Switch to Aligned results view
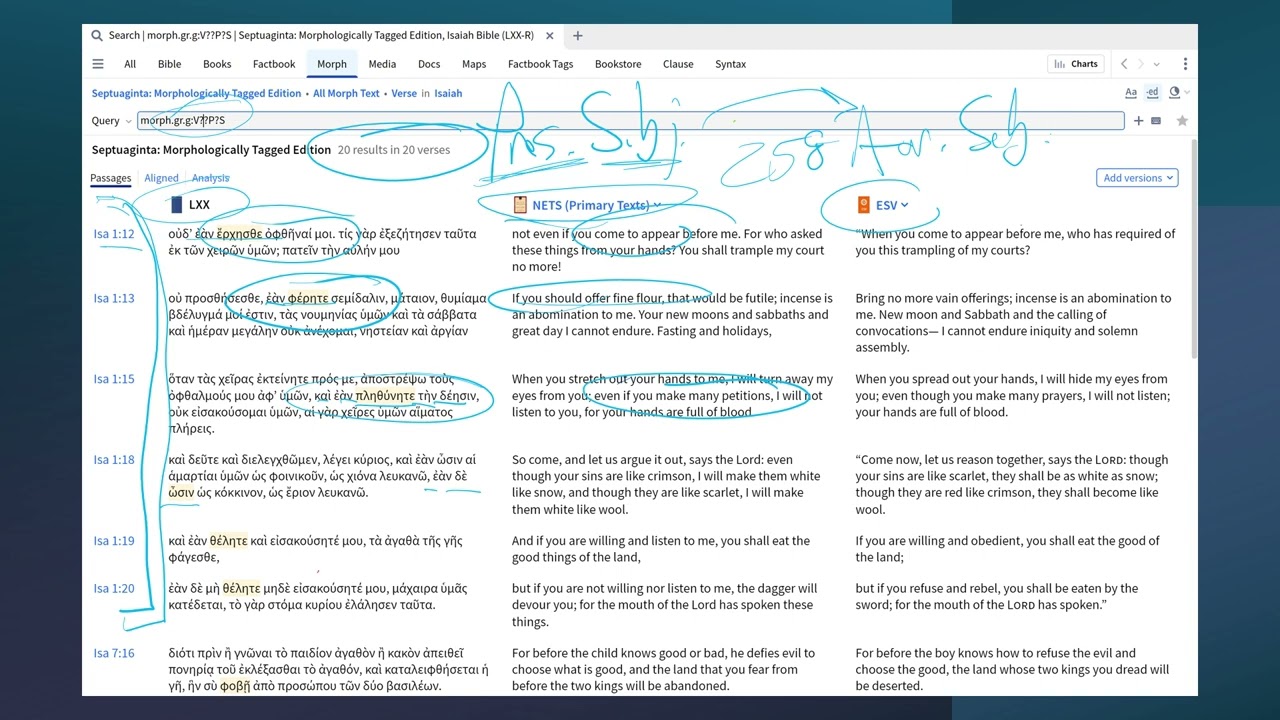Image resolution: width=1280 pixels, height=720 pixels. [x=161, y=178]
